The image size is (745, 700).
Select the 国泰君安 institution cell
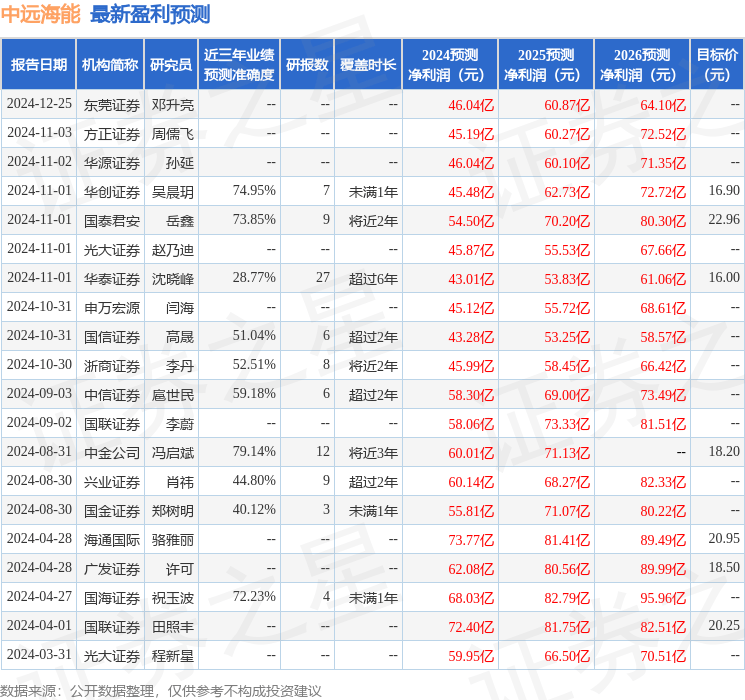coord(112,221)
